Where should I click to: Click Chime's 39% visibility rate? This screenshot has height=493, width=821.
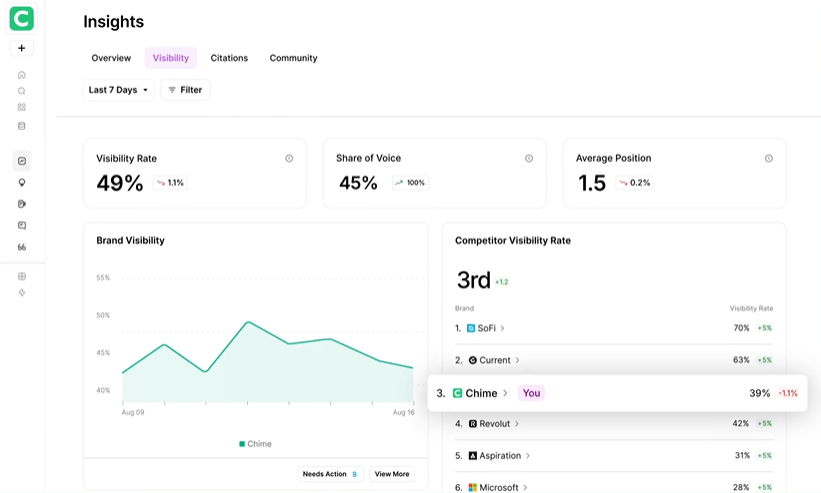[760, 393]
